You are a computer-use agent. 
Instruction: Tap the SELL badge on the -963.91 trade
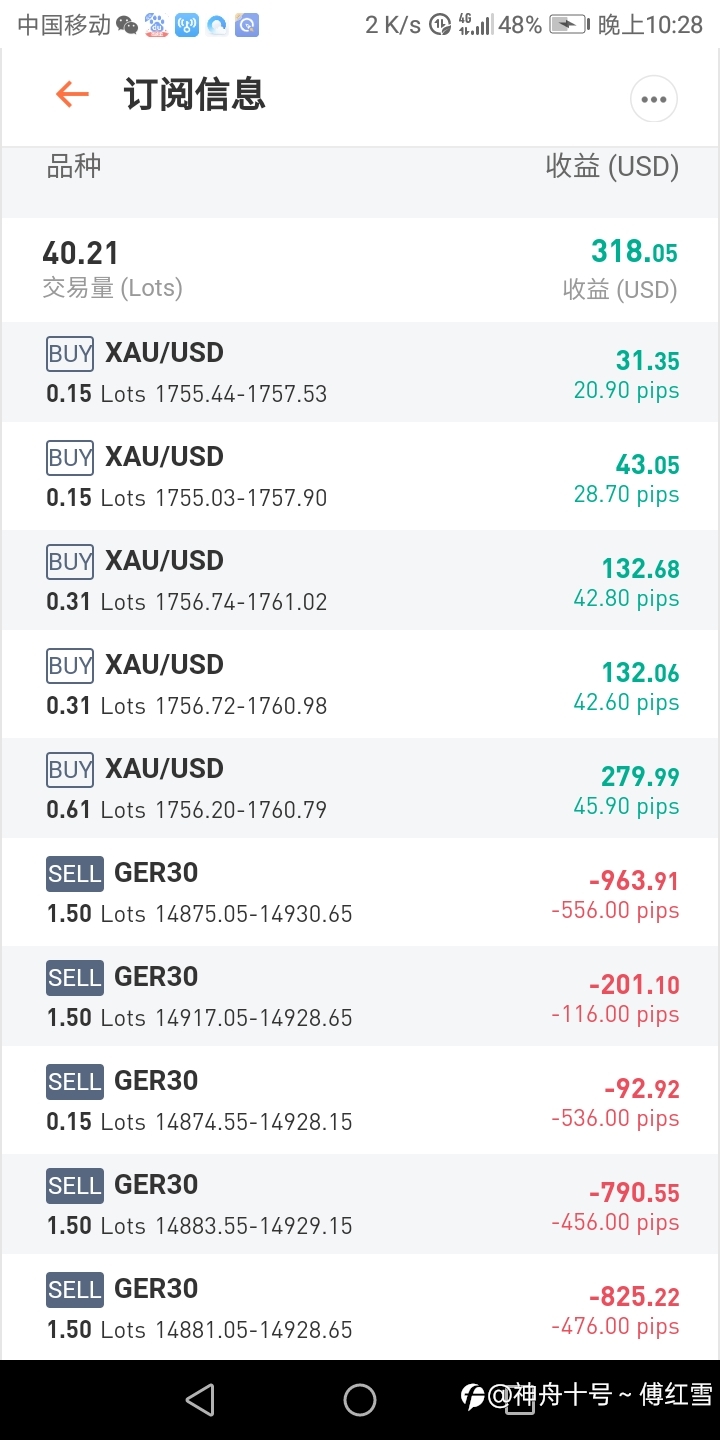[75, 873]
